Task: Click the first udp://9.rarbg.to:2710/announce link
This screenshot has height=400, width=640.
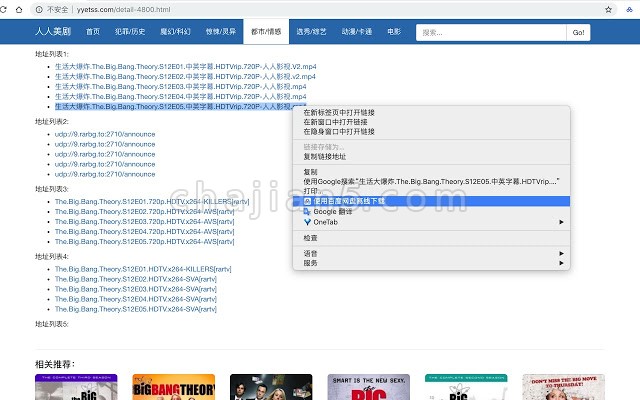Action: tap(105, 134)
